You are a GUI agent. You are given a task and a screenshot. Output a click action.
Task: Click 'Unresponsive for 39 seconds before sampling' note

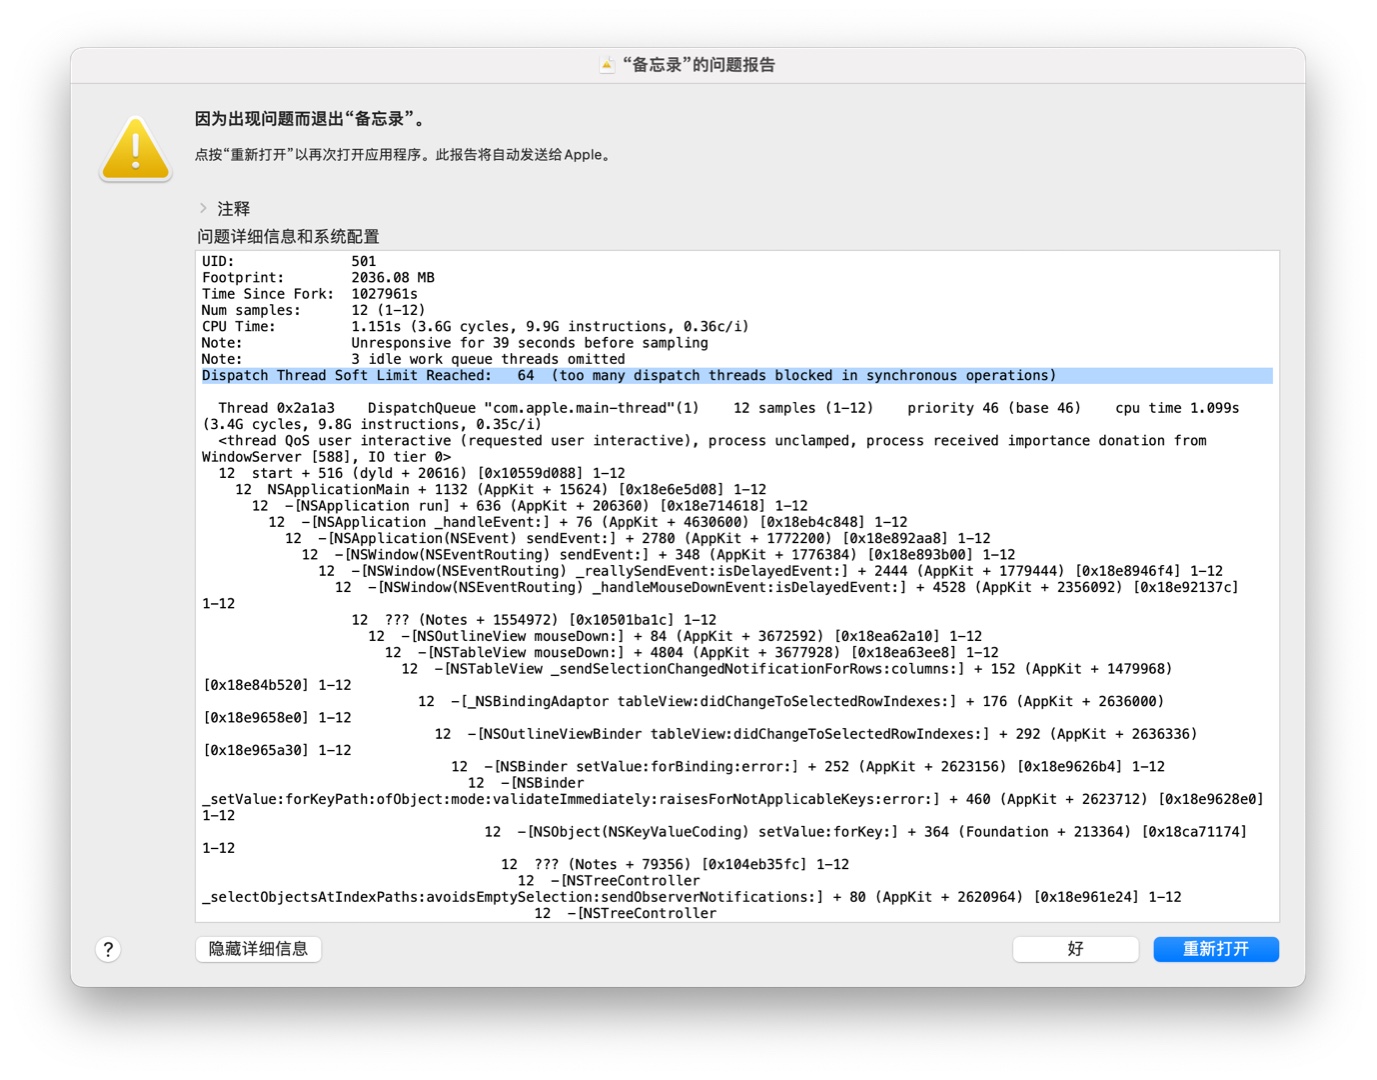click(529, 343)
